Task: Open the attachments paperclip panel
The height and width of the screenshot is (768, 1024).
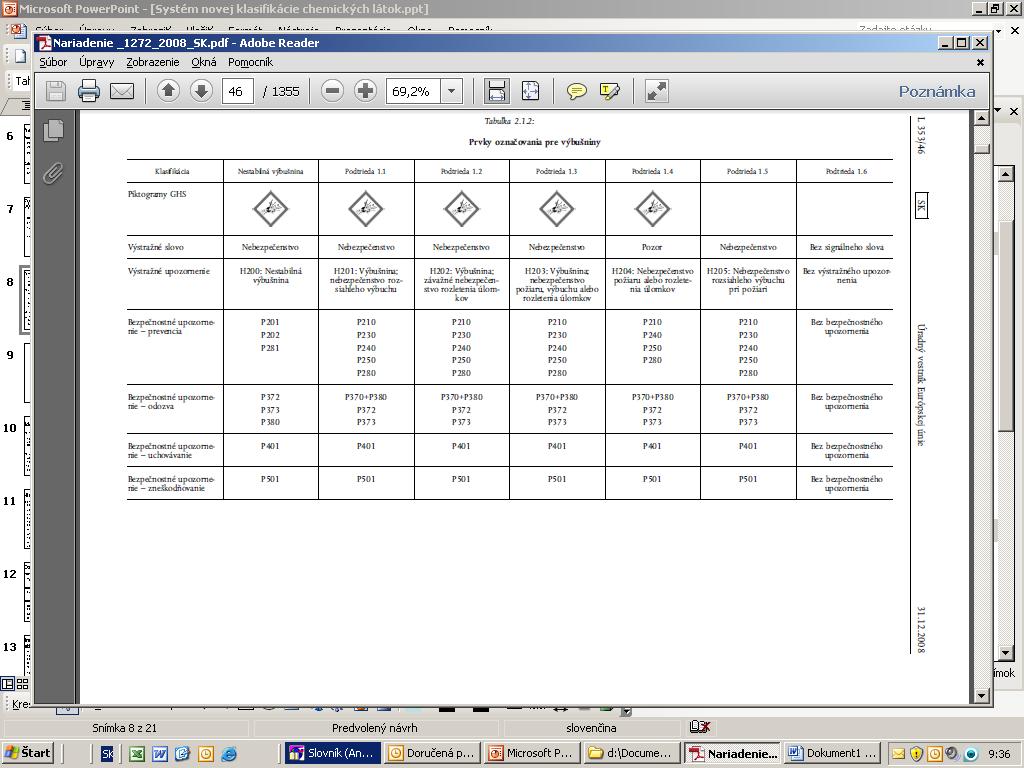Action: [54, 174]
